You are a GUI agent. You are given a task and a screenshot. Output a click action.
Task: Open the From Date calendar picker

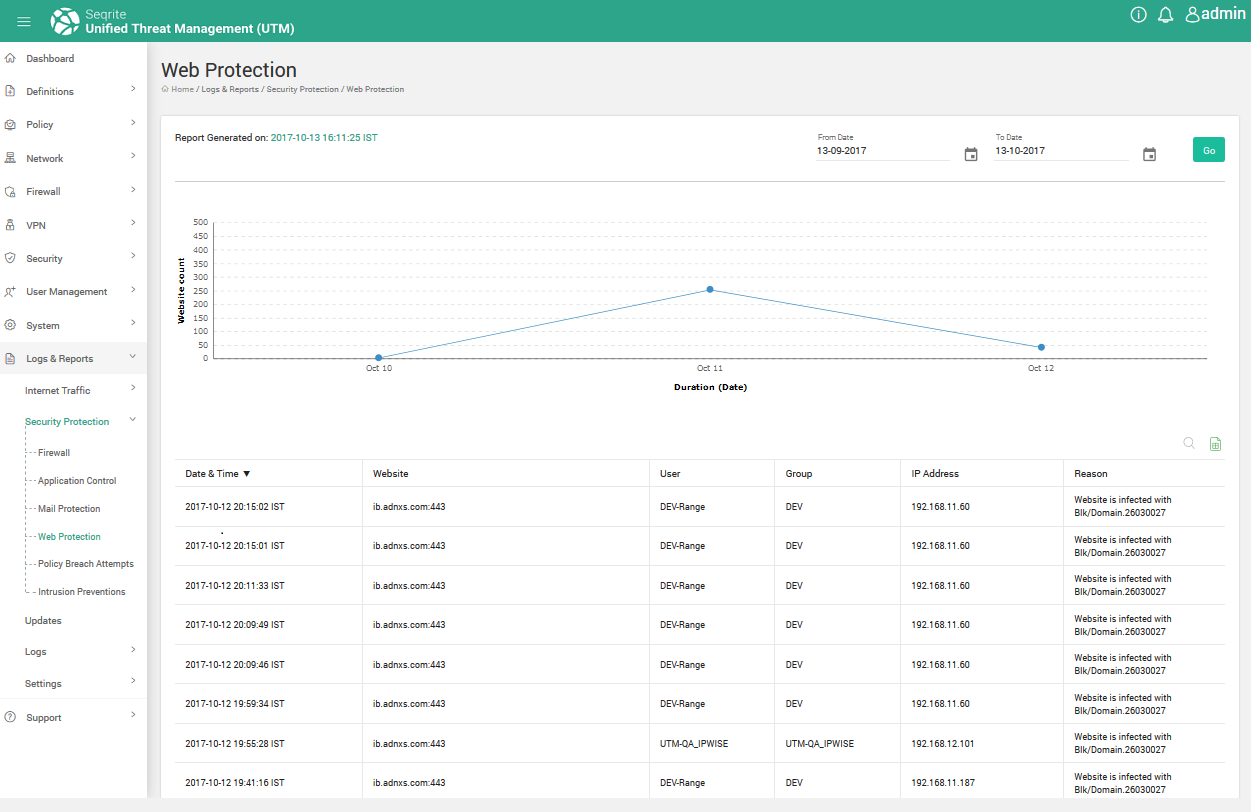[970, 154]
